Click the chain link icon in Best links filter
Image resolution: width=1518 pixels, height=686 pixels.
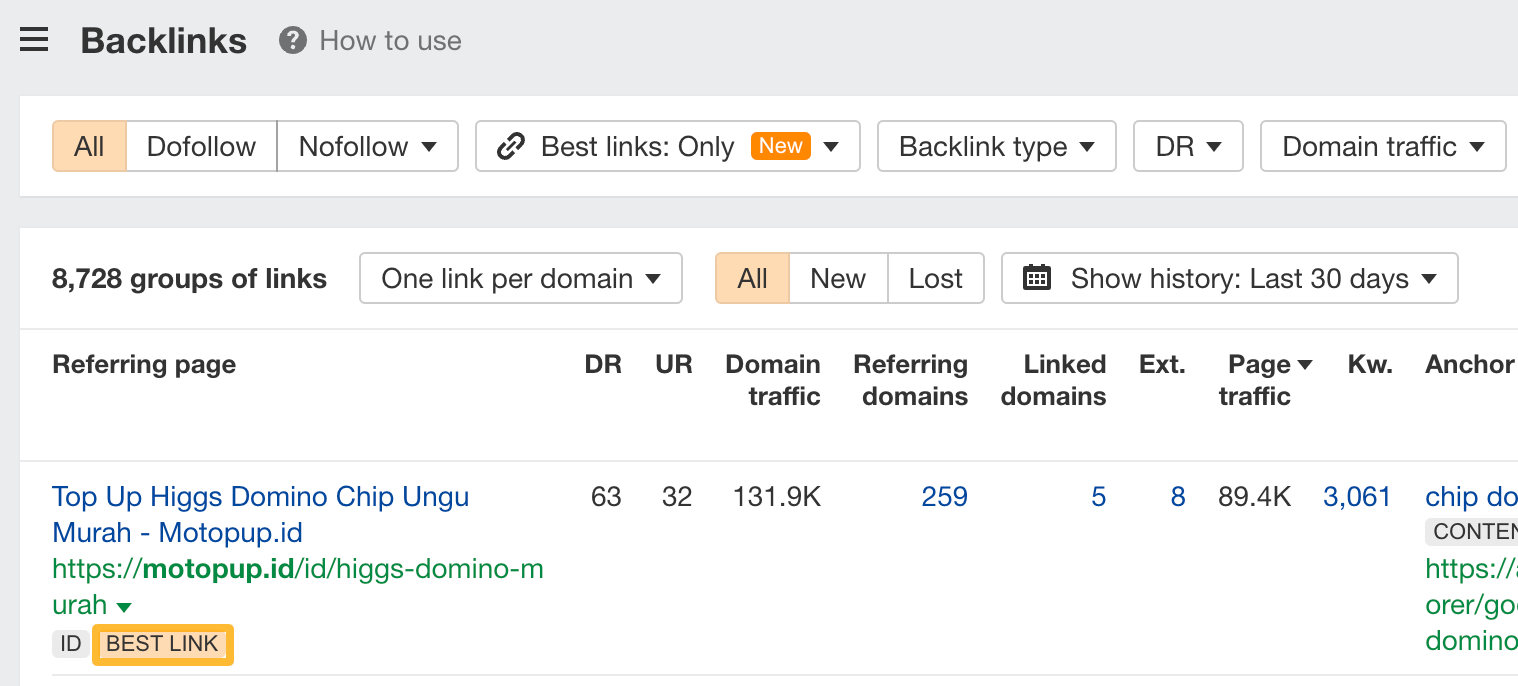(511, 146)
